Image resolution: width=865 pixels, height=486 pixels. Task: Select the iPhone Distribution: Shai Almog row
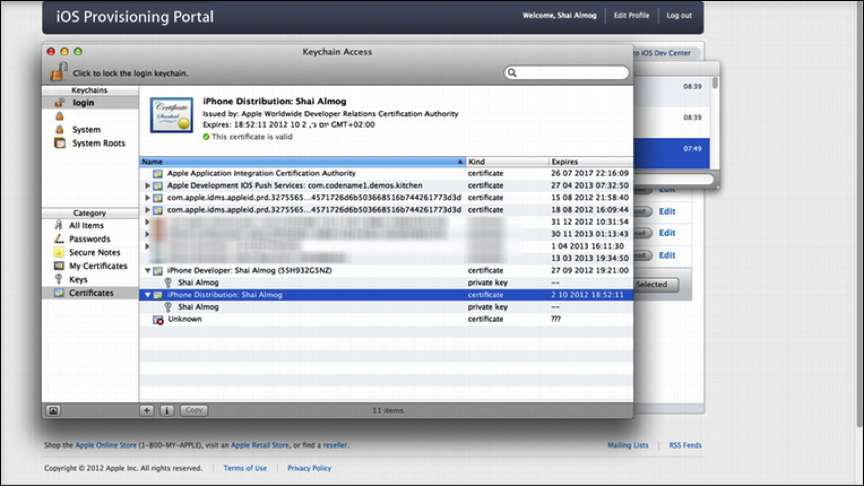(386, 295)
